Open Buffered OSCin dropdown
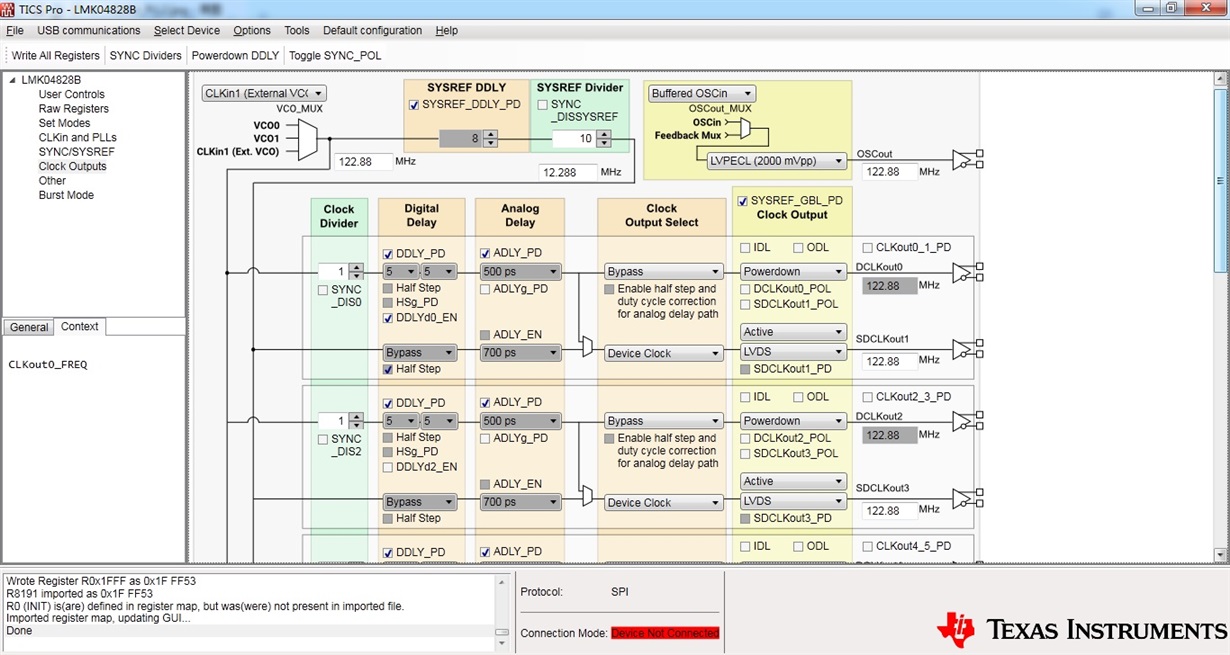 pos(702,93)
